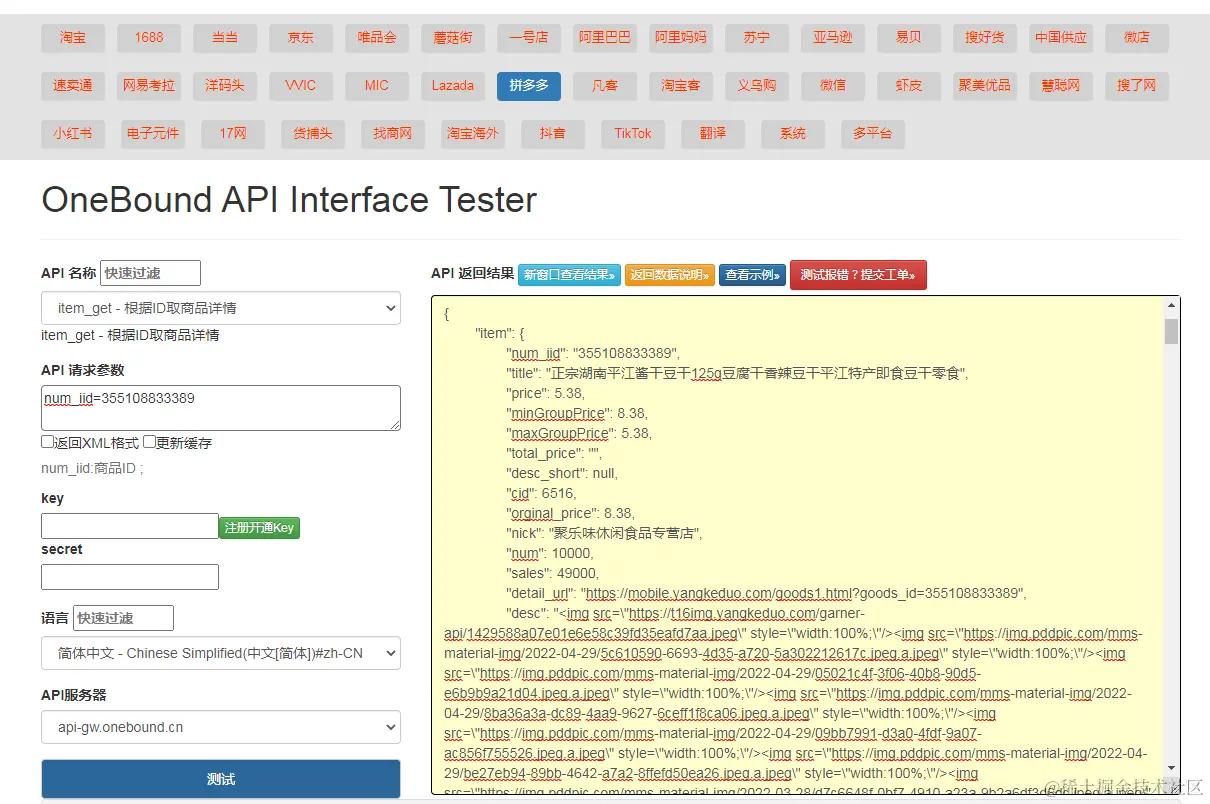
Task: Open the 易贝 tab
Action: pyautogui.click(x=909, y=38)
